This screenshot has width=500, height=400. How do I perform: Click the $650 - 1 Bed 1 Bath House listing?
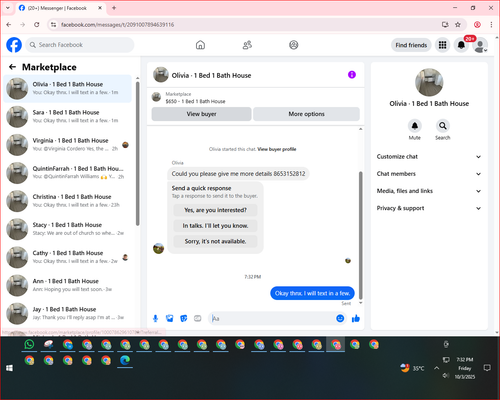point(195,101)
